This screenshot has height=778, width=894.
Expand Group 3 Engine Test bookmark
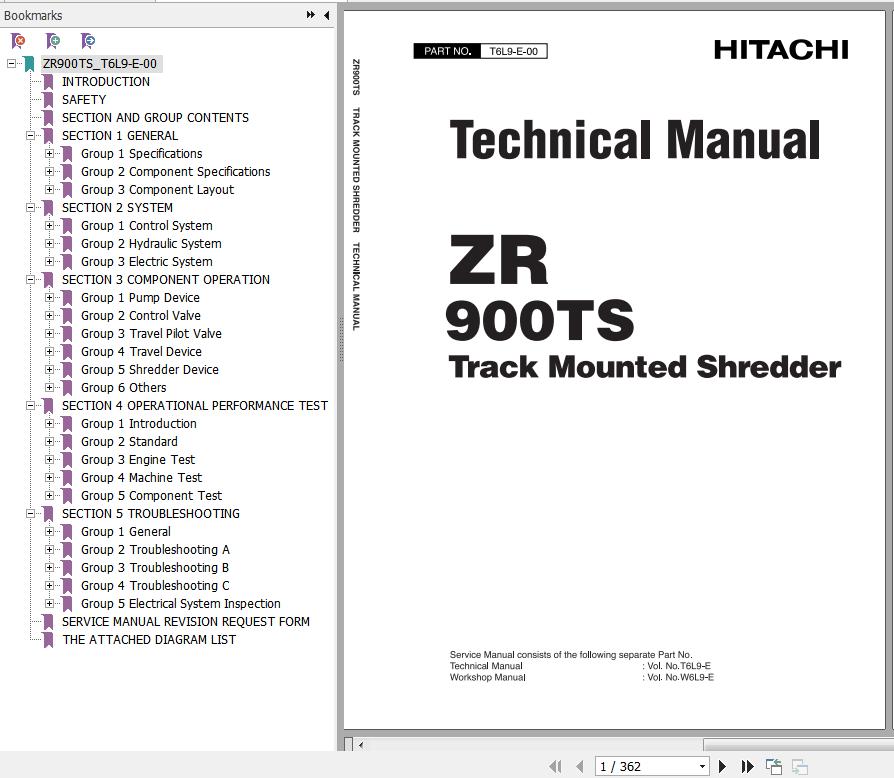click(50, 459)
